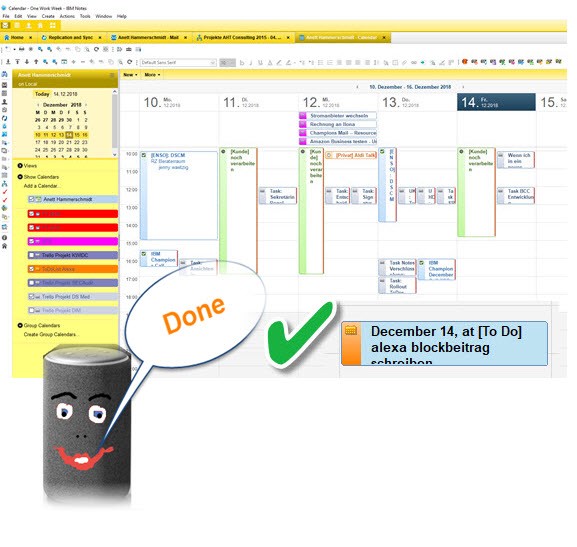Click the print icon in the upper toolbar

pos(22,49)
